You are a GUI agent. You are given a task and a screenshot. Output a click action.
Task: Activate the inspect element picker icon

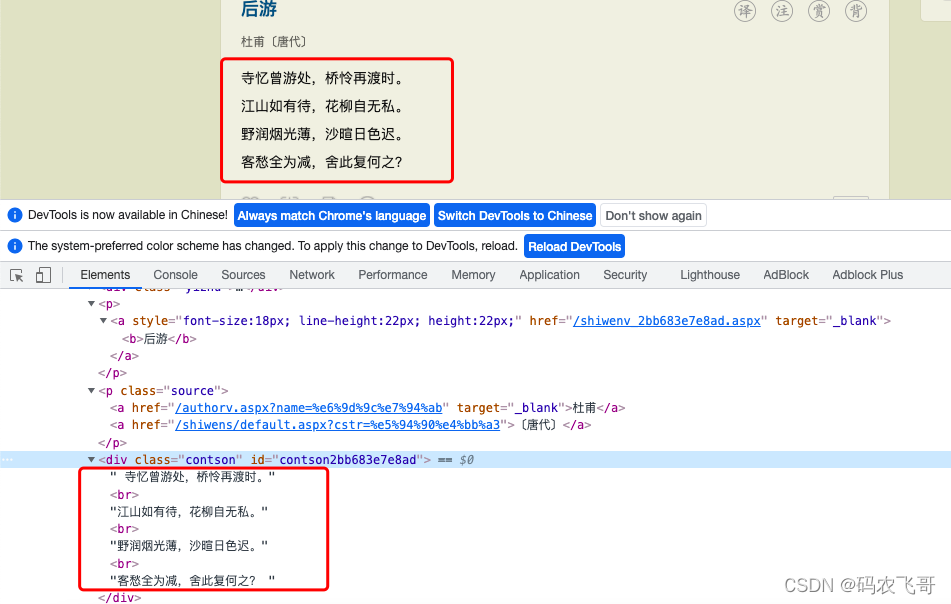click(x=16, y=275)
